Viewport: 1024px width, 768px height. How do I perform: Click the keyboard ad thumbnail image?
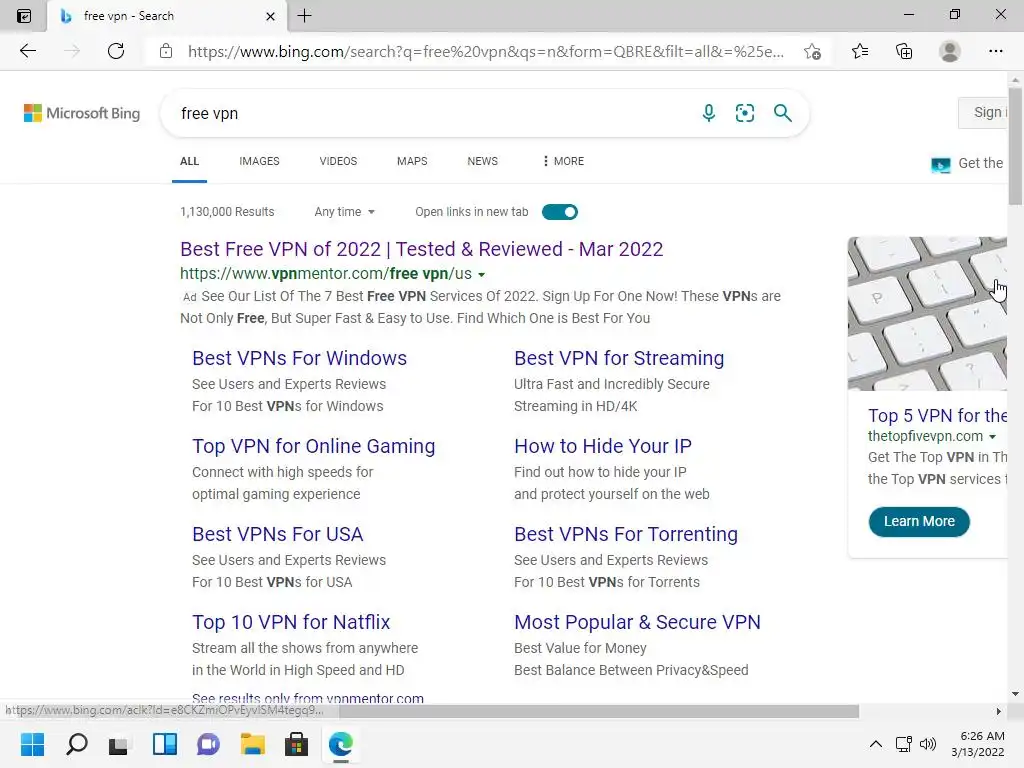click(x=927, y=313)
